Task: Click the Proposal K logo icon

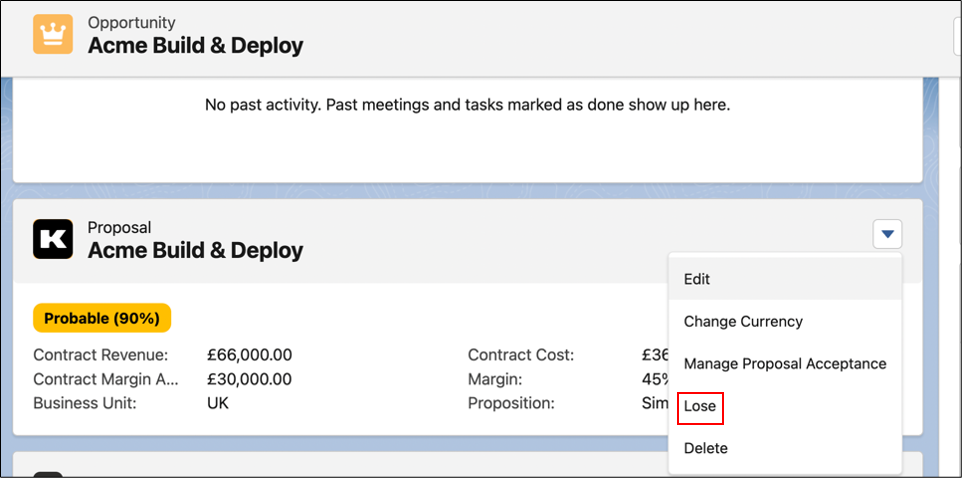Action: coord(53,239)
